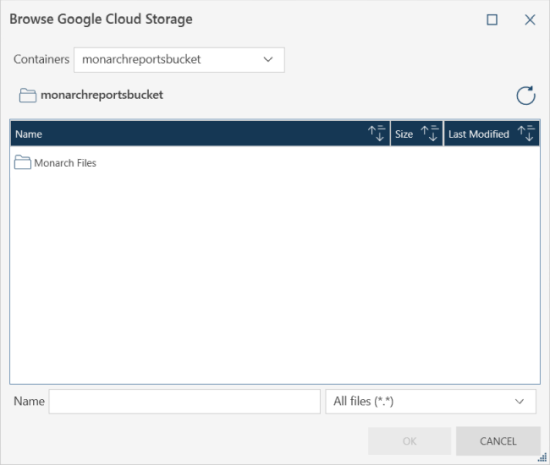Screen dimensions: 550x465
Task: Select the Monarch Files row text
Action: click(65, 163)
